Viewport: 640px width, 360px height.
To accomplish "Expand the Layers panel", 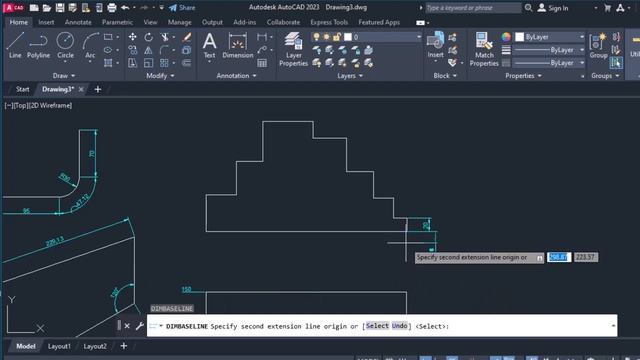I will click(350, 76).
